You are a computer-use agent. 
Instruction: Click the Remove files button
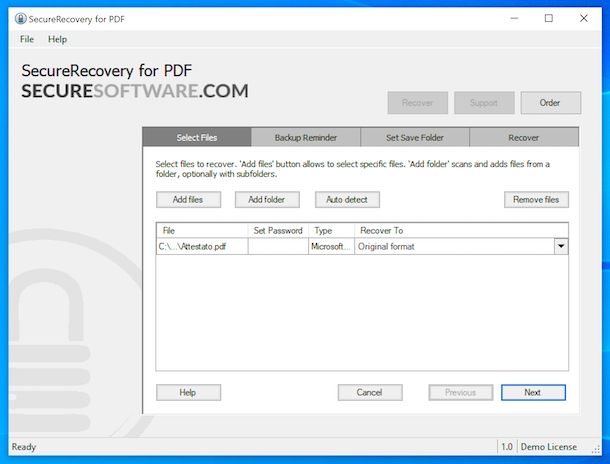tap(536, 200)
